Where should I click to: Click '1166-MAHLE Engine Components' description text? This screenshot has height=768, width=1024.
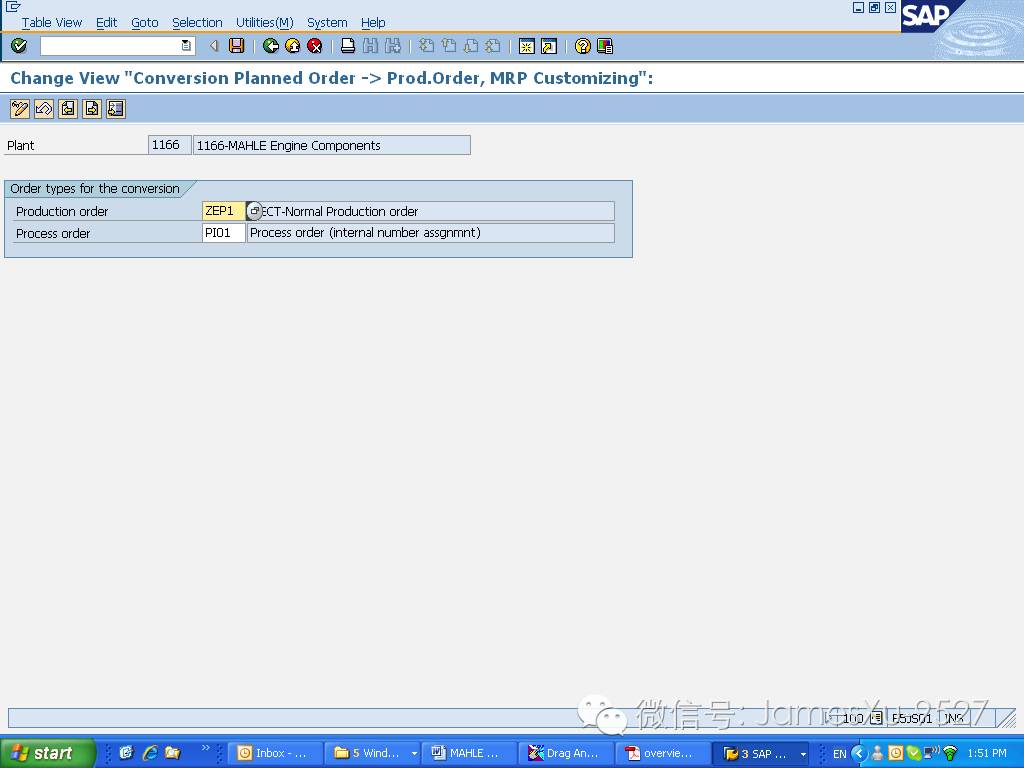click(288, 146)
